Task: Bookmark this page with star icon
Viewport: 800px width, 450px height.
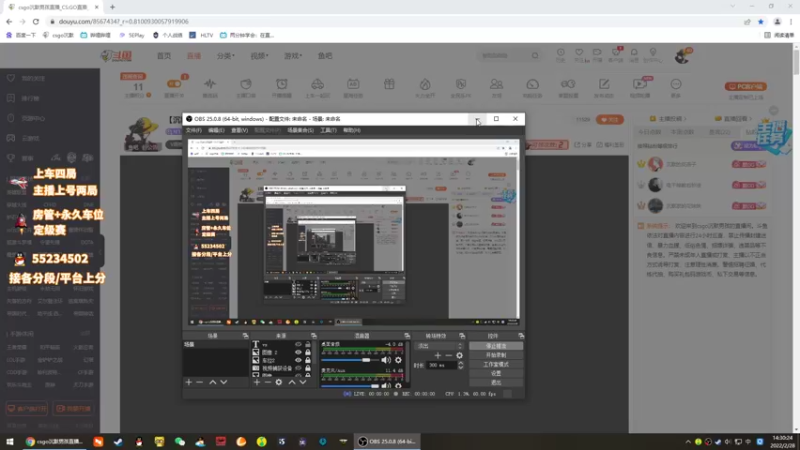Action: pos(761,21)
